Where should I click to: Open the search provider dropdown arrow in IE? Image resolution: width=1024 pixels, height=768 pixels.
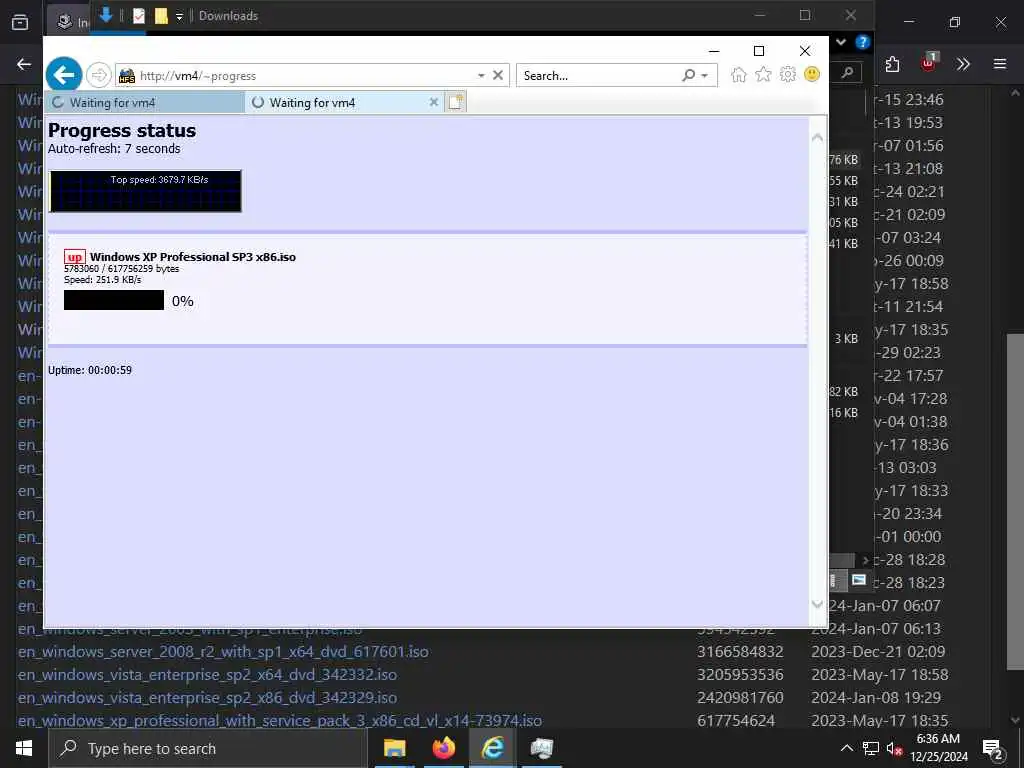coord(705,76)
